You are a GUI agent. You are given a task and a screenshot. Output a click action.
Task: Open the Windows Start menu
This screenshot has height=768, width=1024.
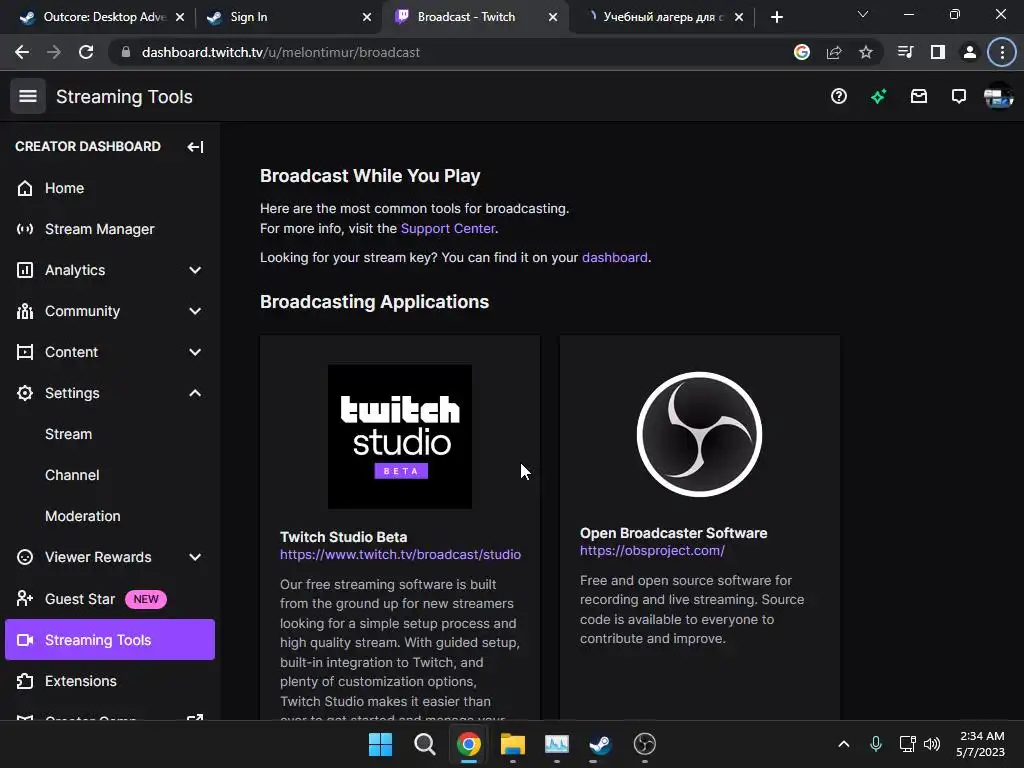coord(381,744)
